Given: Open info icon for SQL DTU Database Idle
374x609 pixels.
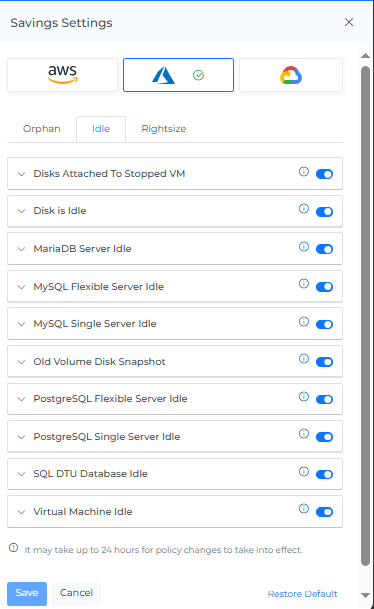Looking at the screenshot, I should coord(304,471).
